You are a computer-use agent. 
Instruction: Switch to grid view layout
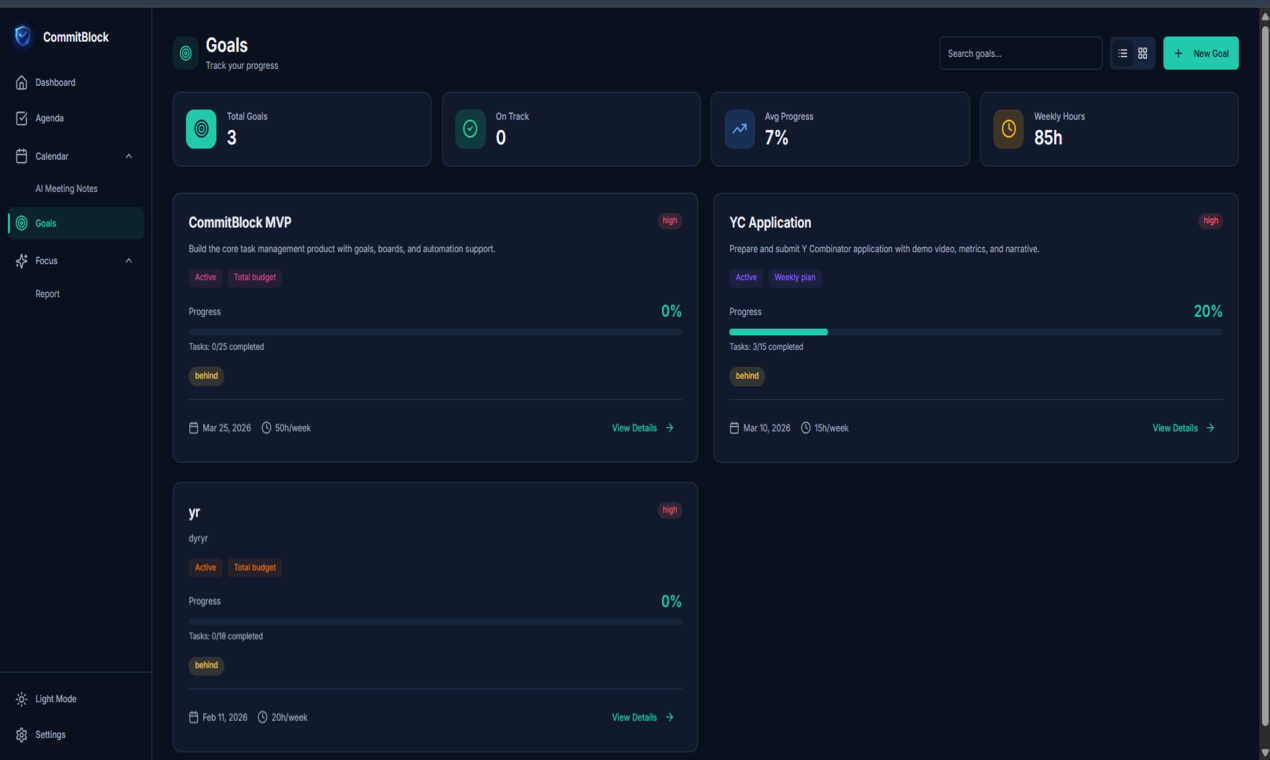1142,52
